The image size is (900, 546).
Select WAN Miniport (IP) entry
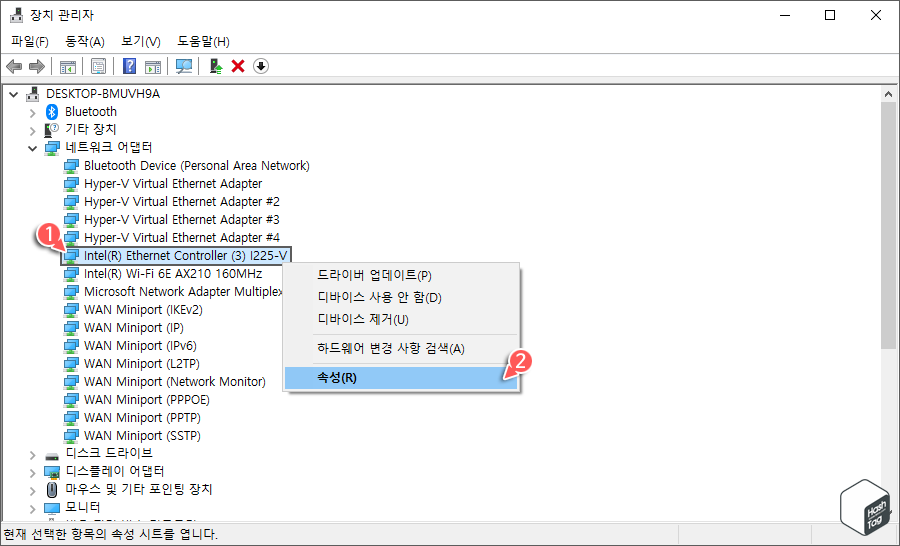tap(134, 328)
